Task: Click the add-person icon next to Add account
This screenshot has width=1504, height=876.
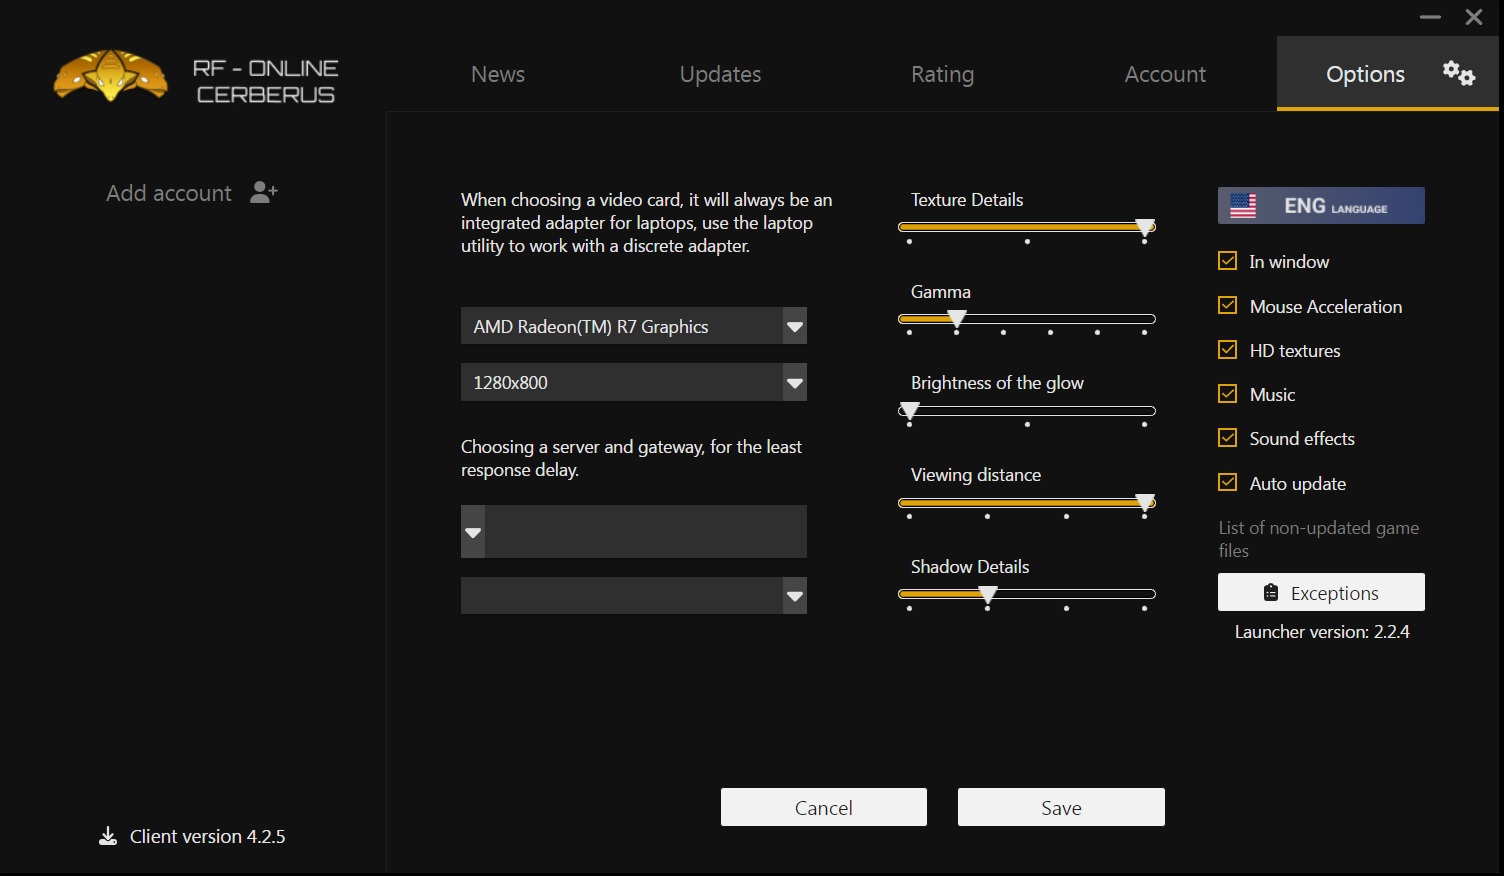Action: [x=264, y=192]
